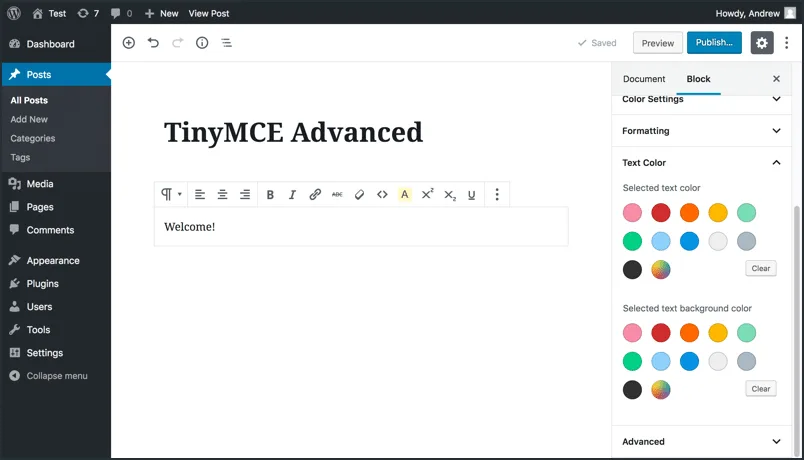Apply bold formatting to text
Screen dimensions: 804x460
270,195
